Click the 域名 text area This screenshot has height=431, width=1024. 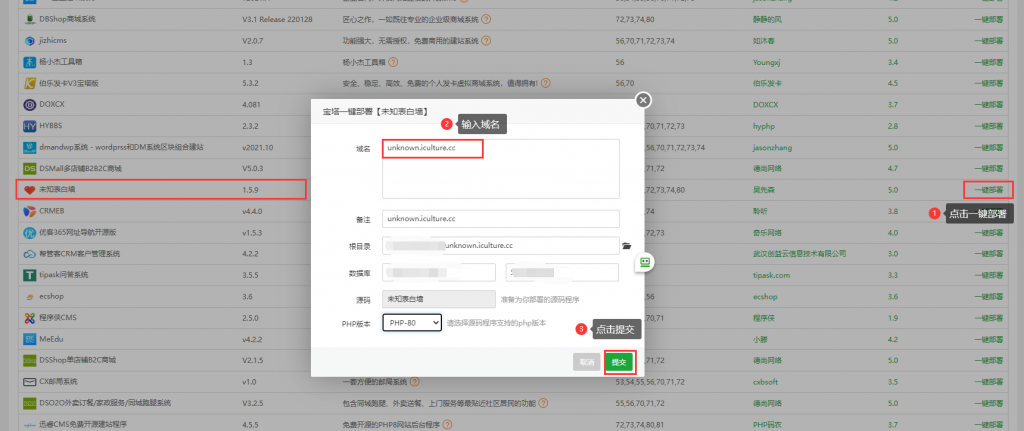click(x=501, y=168)
